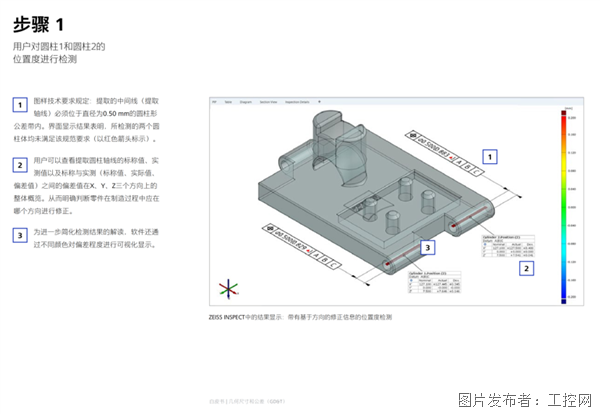Switch to the Table tab
Image resolution: width=600 pixels, height=414 pixels.
point(227,101)
